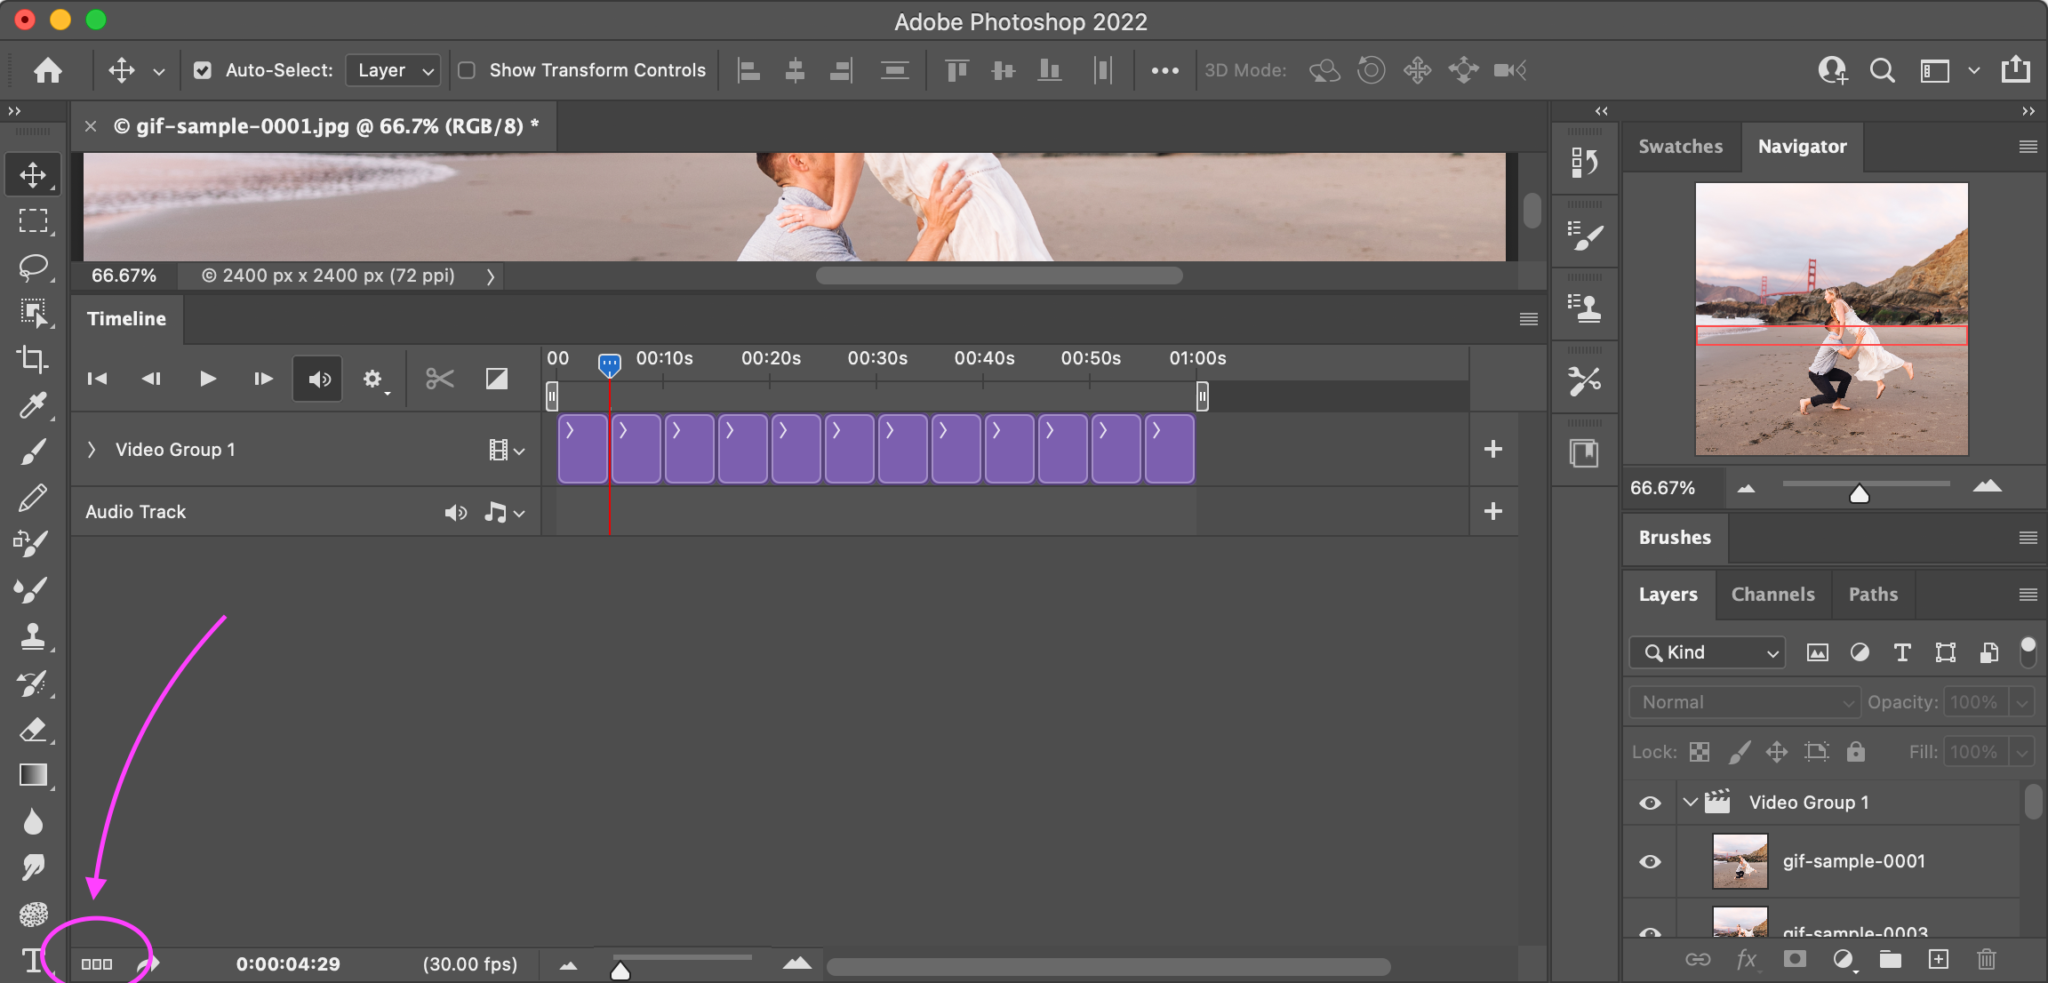Select the Eyedropper tool
Screen dimensions: 2048x983
[x=33, y=405]
